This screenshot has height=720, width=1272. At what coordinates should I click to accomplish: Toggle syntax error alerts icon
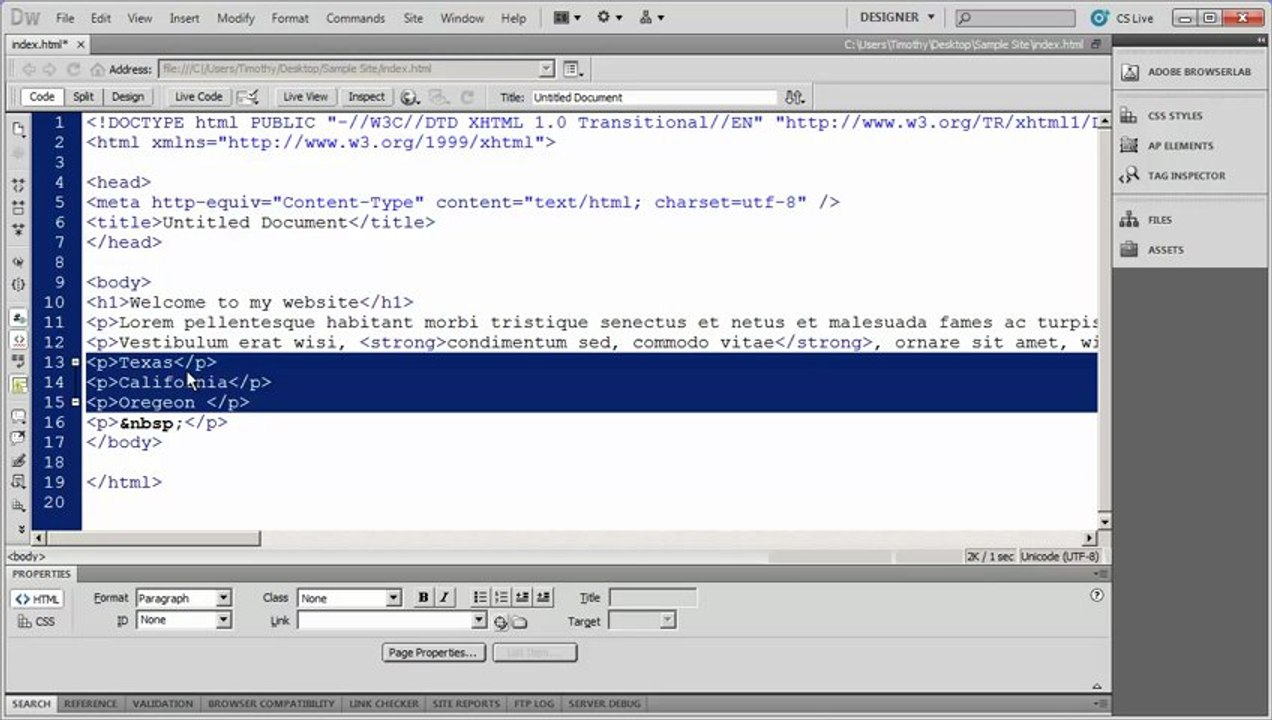(18, 384)
